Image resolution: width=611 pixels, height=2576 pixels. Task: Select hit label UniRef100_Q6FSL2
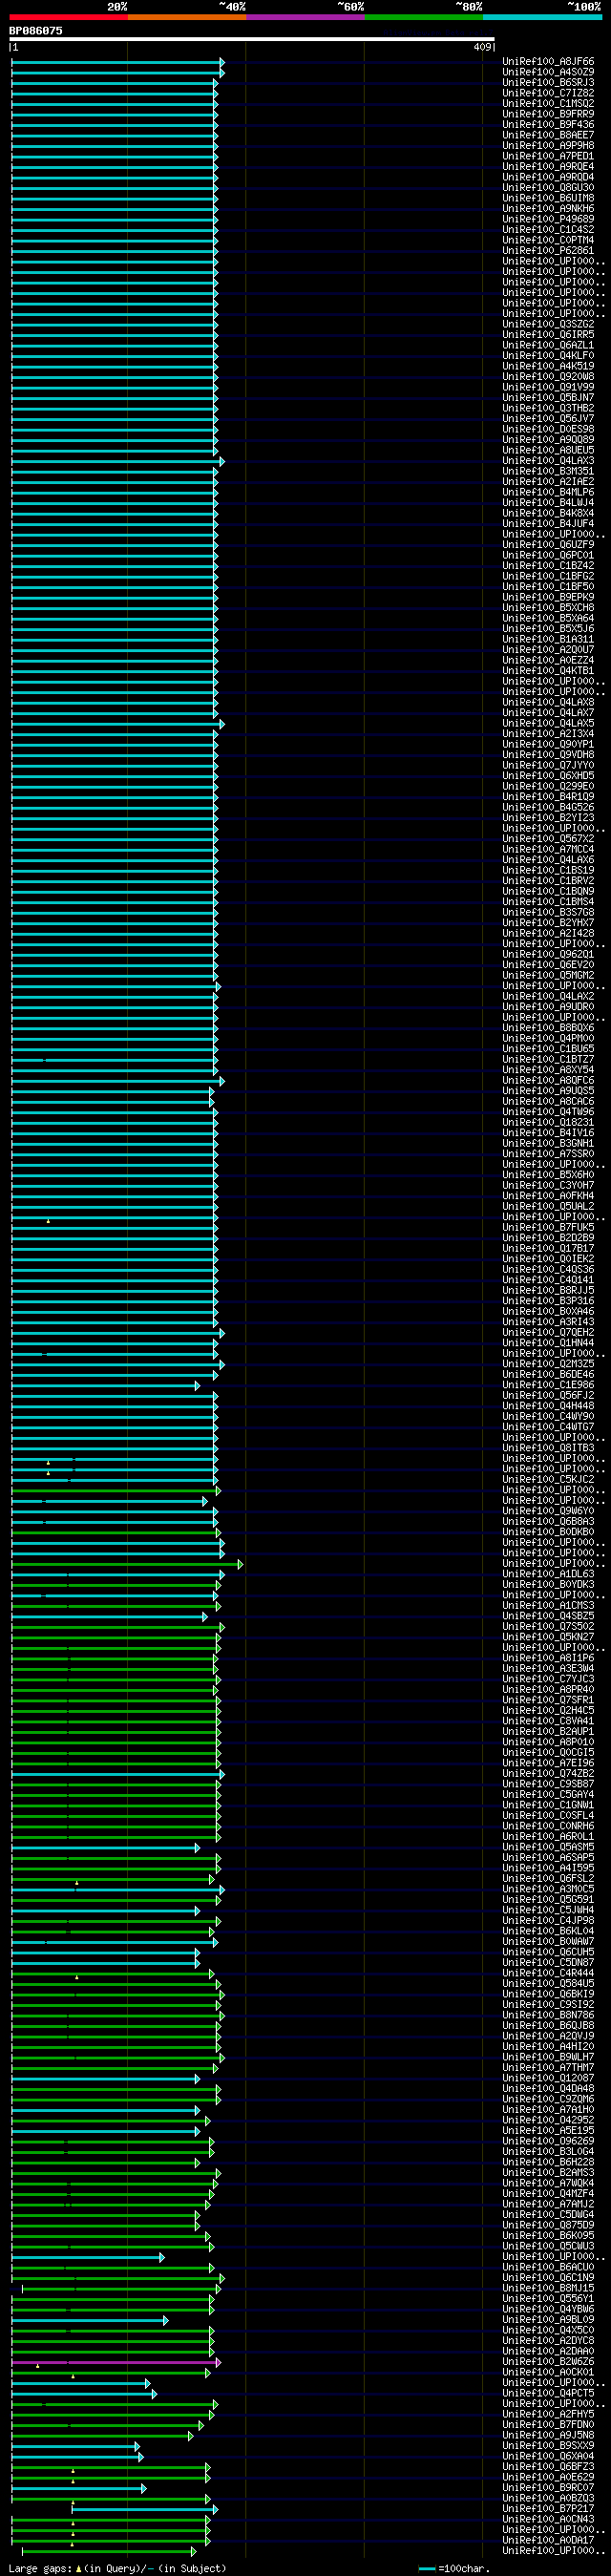[x=548, y=1878]
